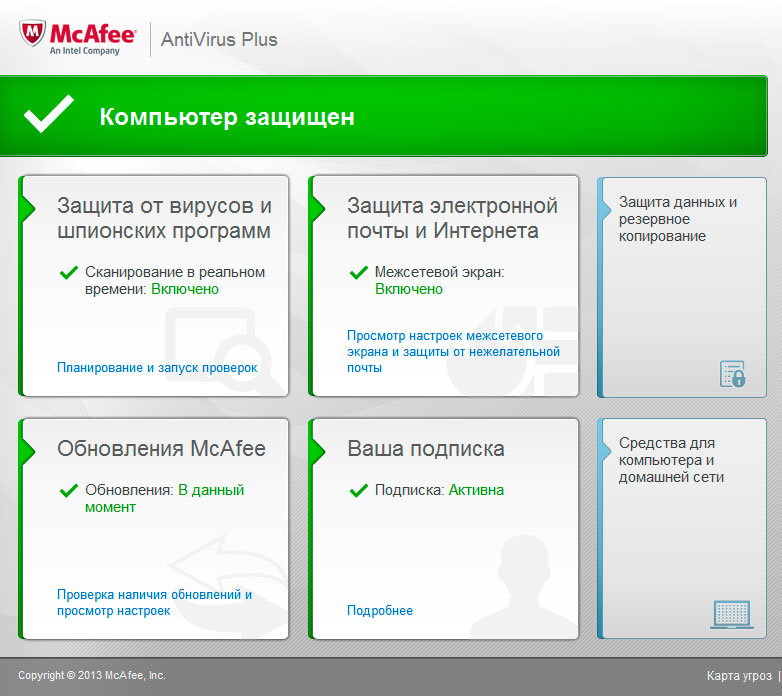
Task: Click the Компьютер защищен status banner text
Action: pos(227,117)
